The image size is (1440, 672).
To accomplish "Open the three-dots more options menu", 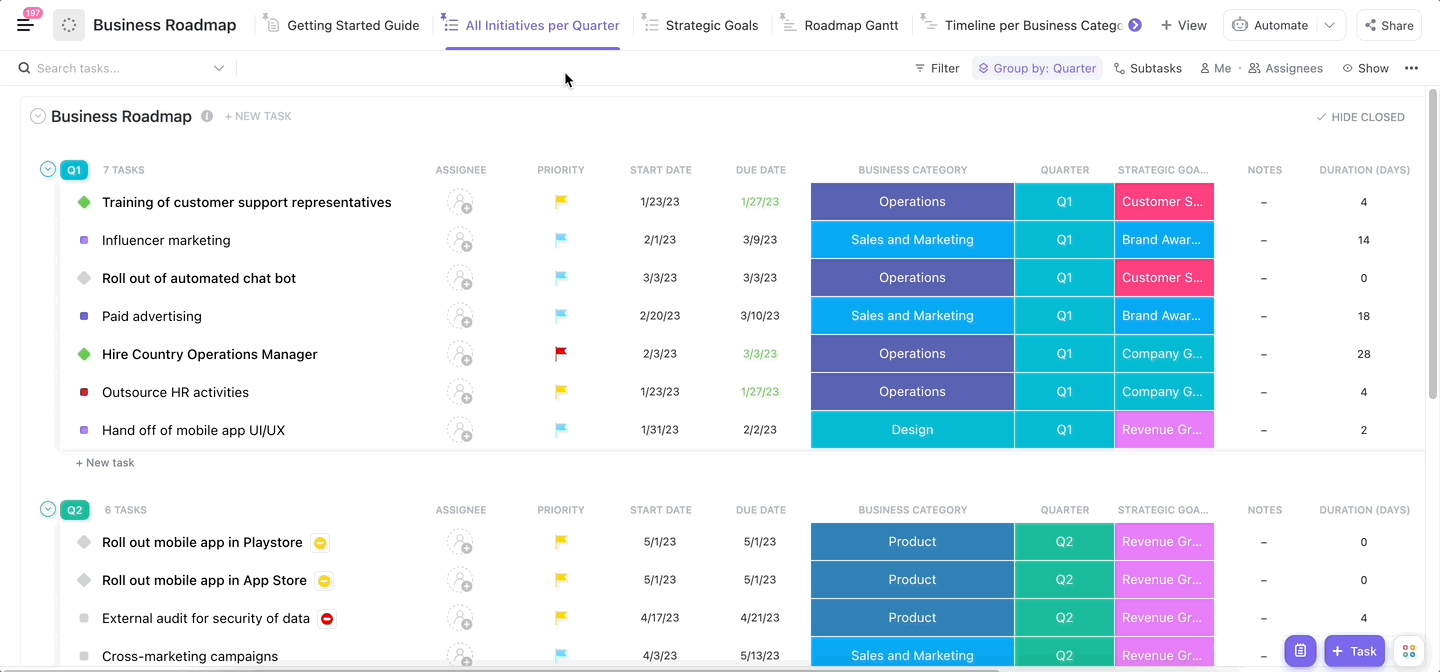I will (1411, 68).
